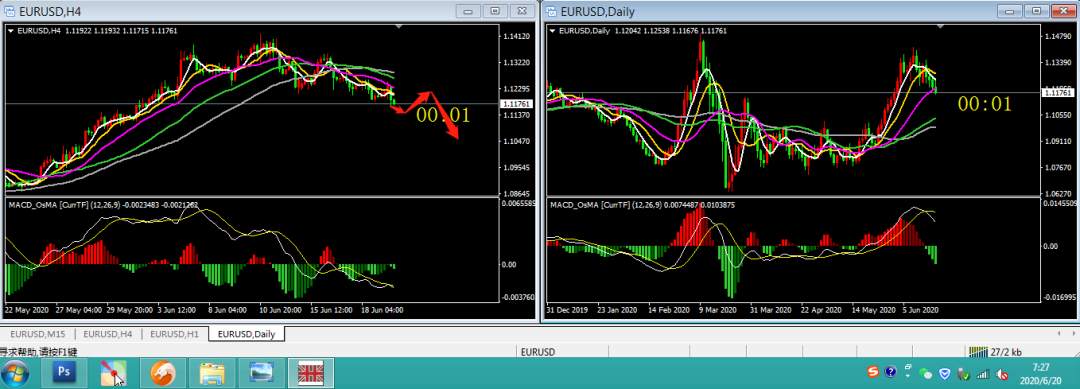Switch to the EURUSD,M15 chart tab

coord(37,334)
